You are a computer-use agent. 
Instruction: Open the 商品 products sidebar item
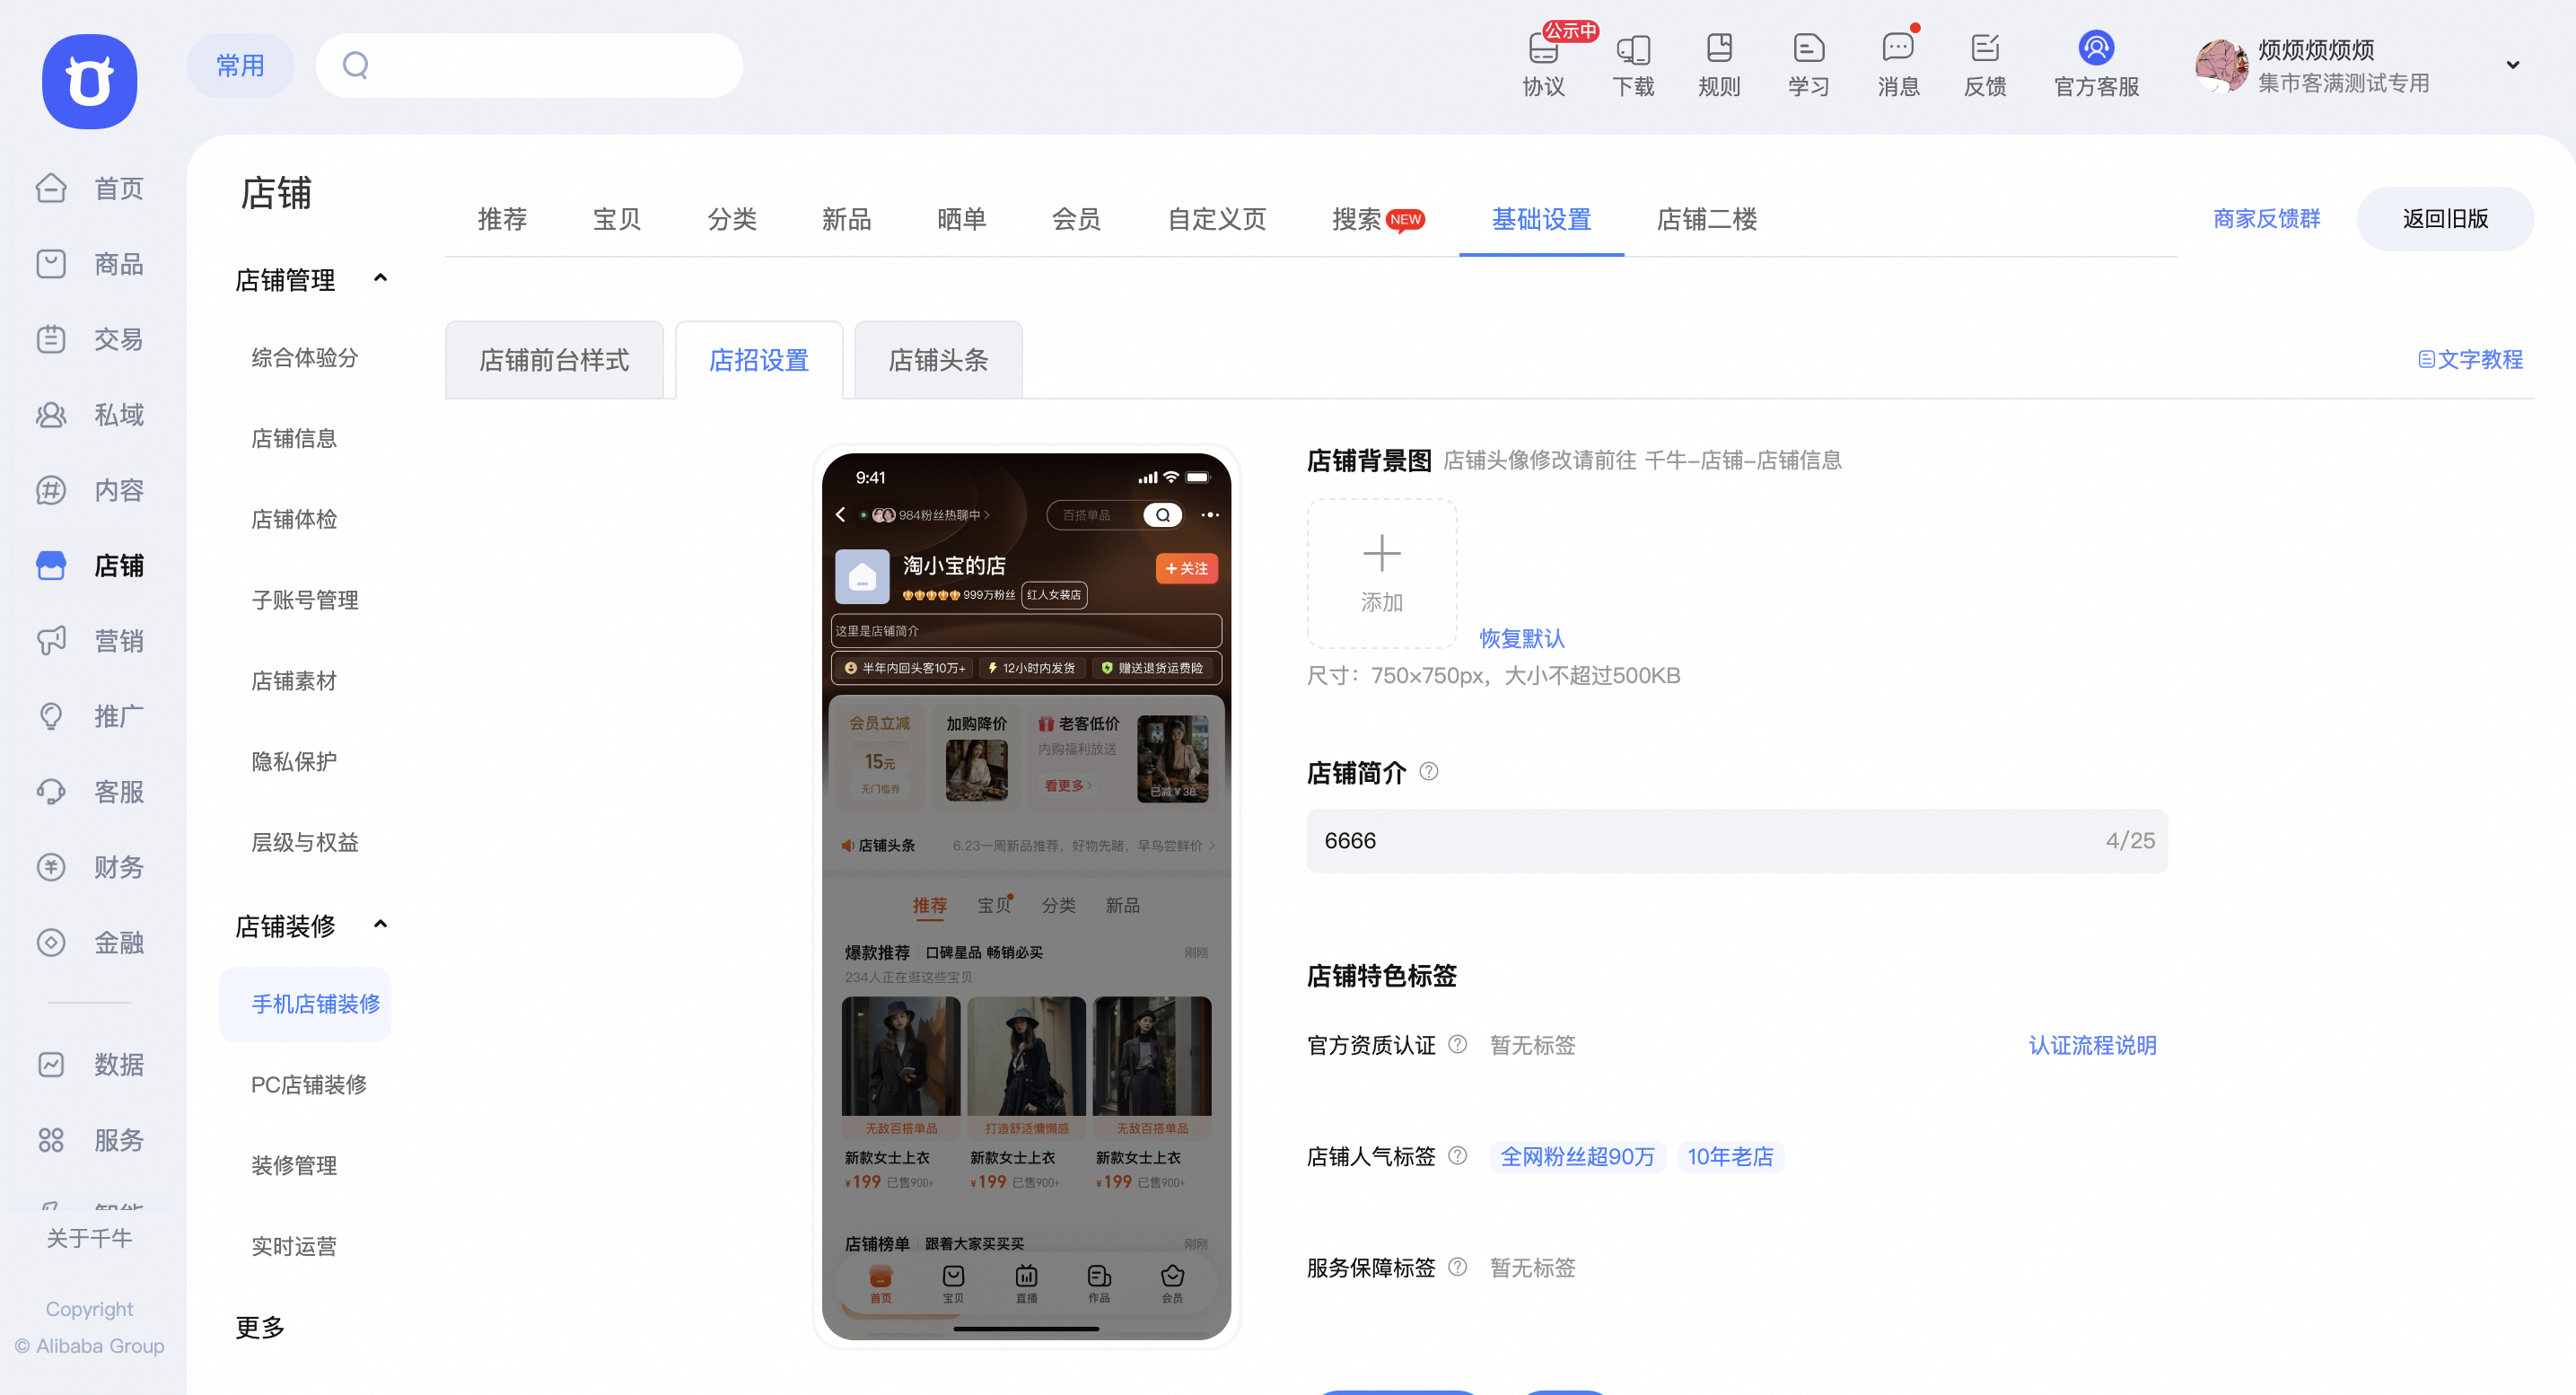[x=90, y=264]
